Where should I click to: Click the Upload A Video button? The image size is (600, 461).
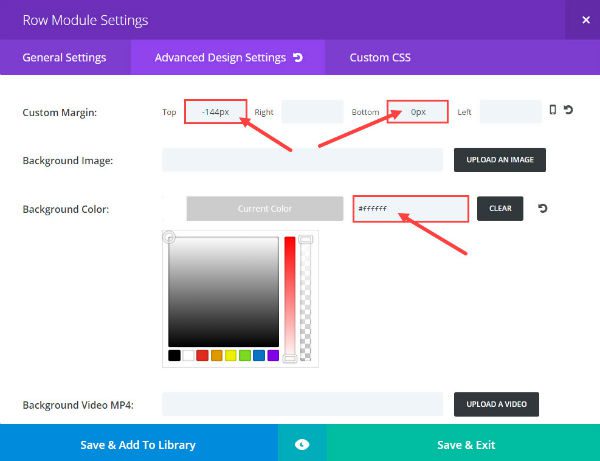(x=497, y=404)
